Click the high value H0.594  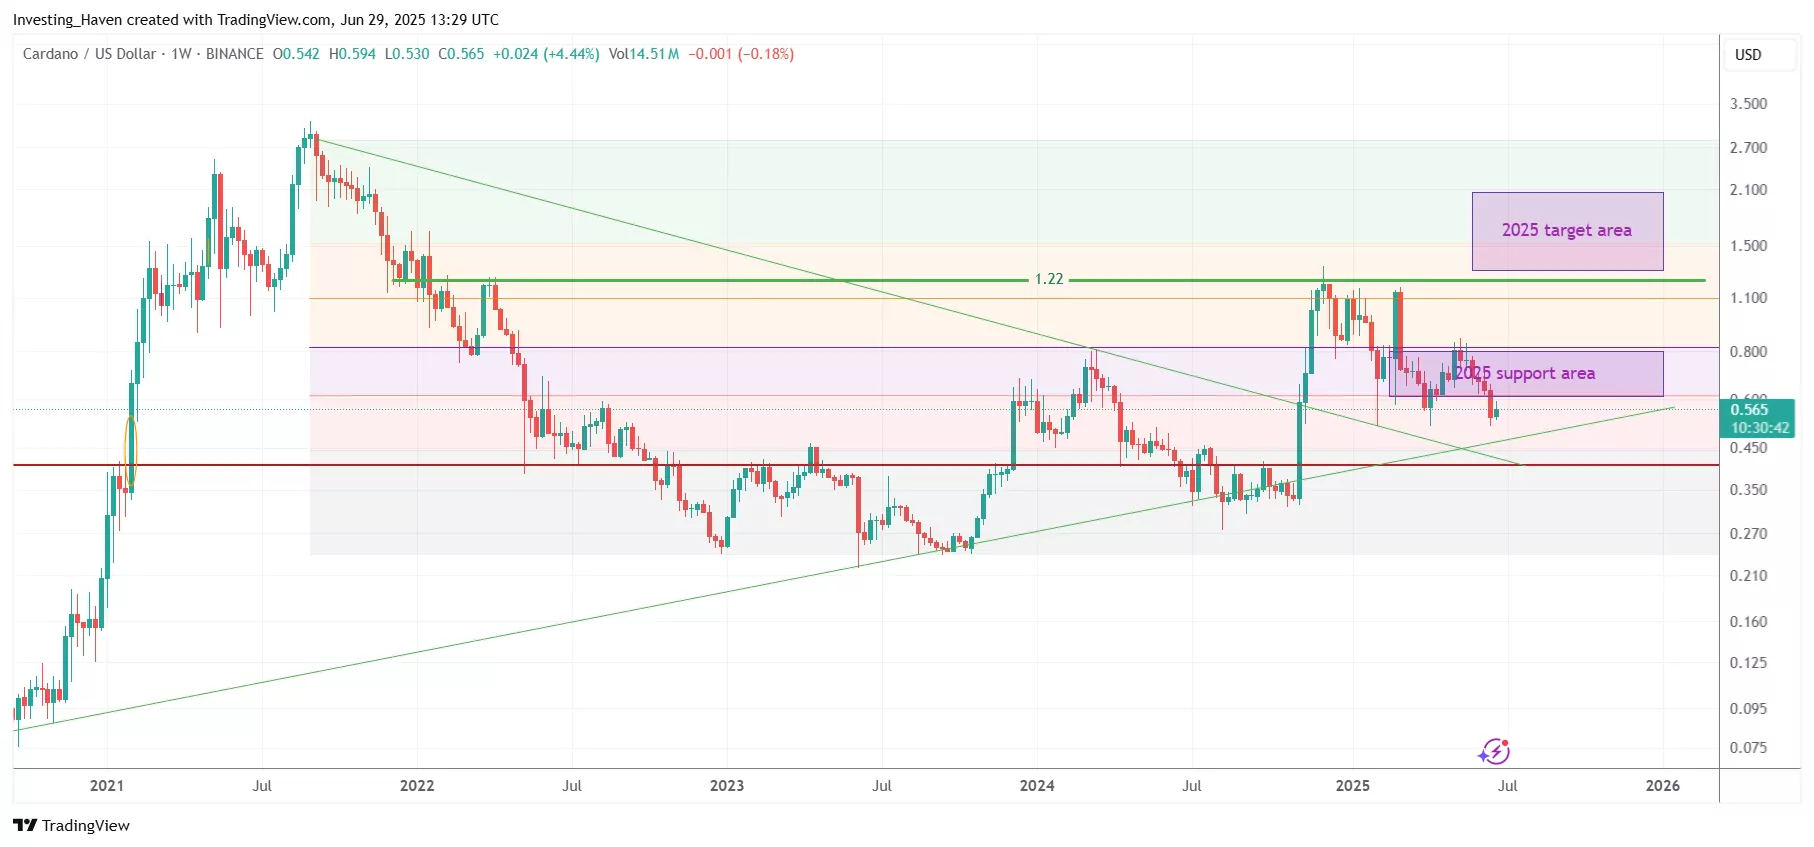(x=352, y=54)
